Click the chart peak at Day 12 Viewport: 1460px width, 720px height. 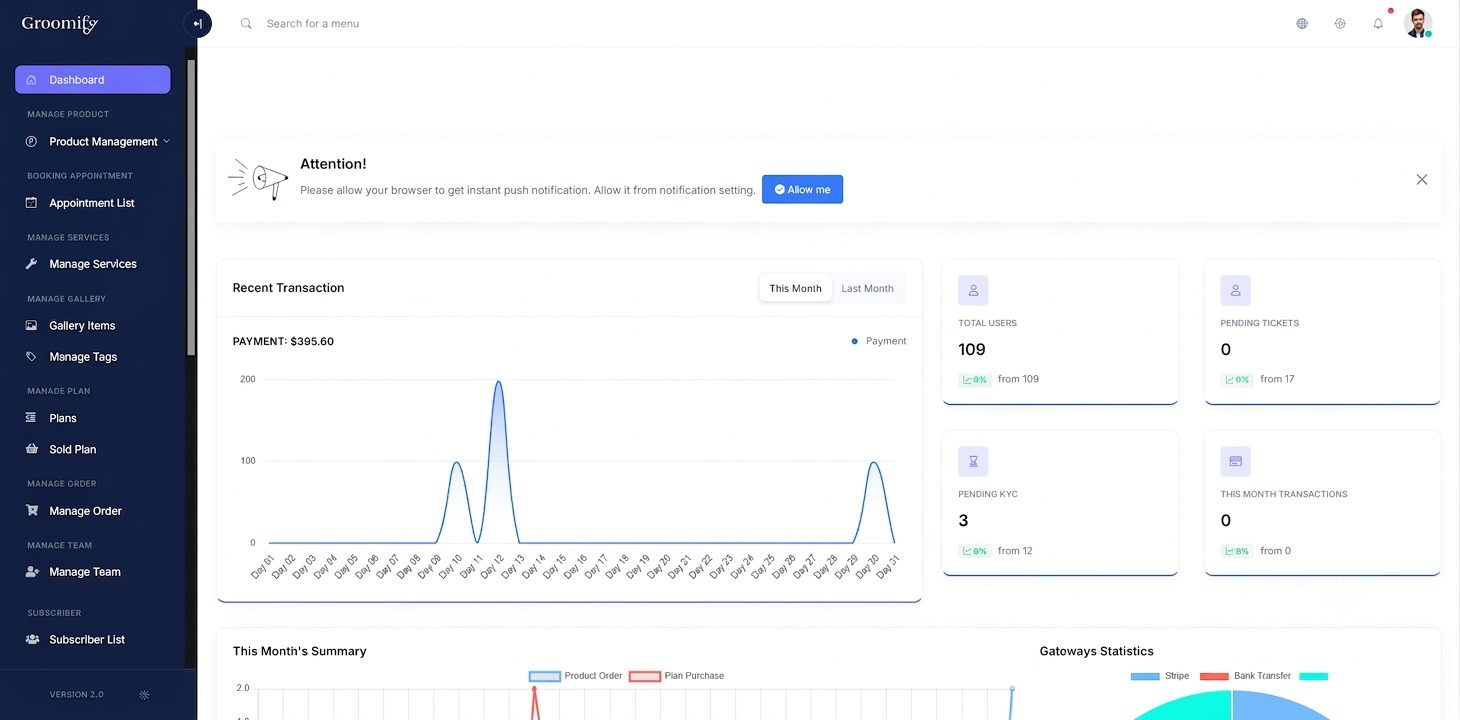498,382
